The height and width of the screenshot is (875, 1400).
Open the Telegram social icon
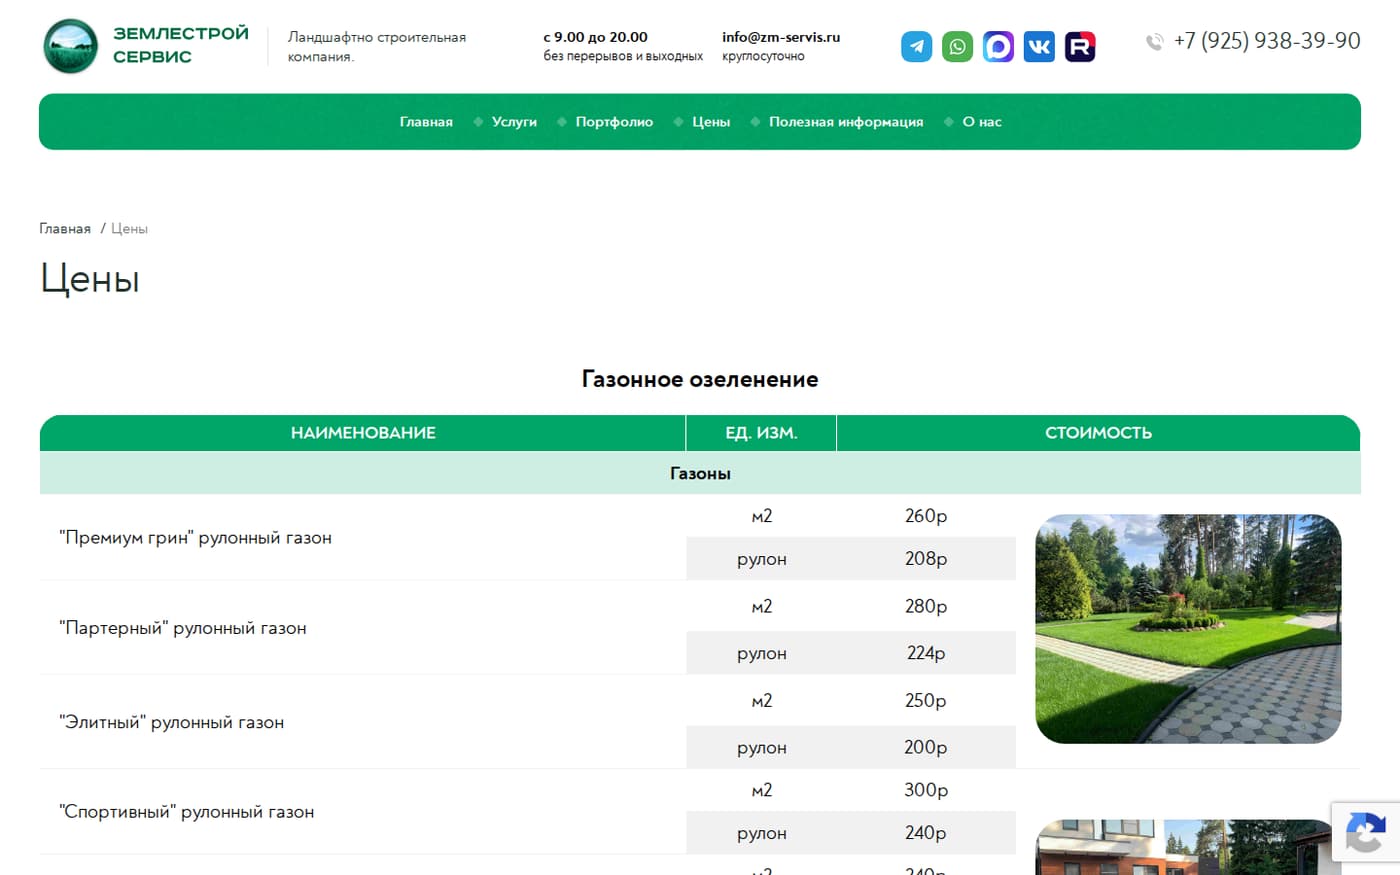click(916, 46)
